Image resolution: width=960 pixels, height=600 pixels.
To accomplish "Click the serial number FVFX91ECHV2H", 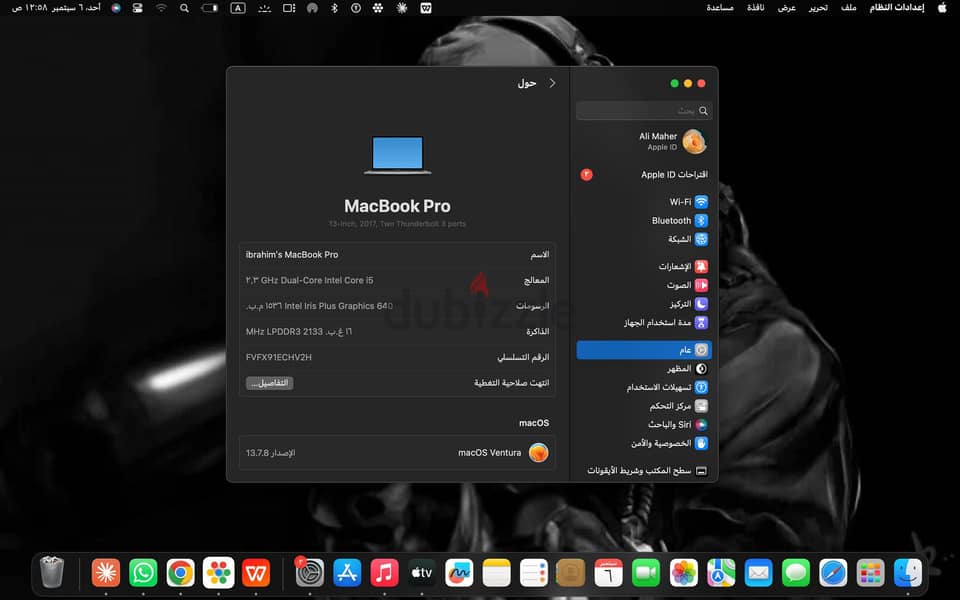I will [x=279, y=357].
